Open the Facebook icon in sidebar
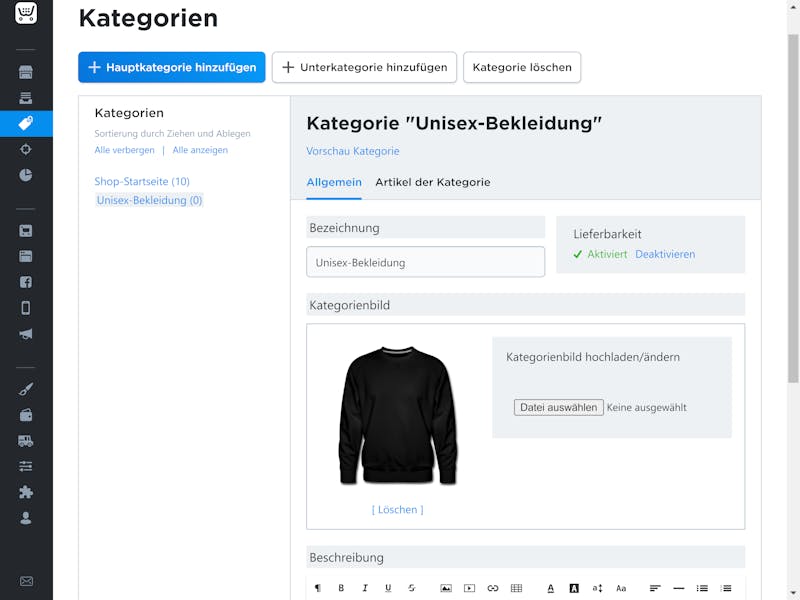The height and width of the screenshot is (600, 800). pyautogui.click(x=26, y=282)
